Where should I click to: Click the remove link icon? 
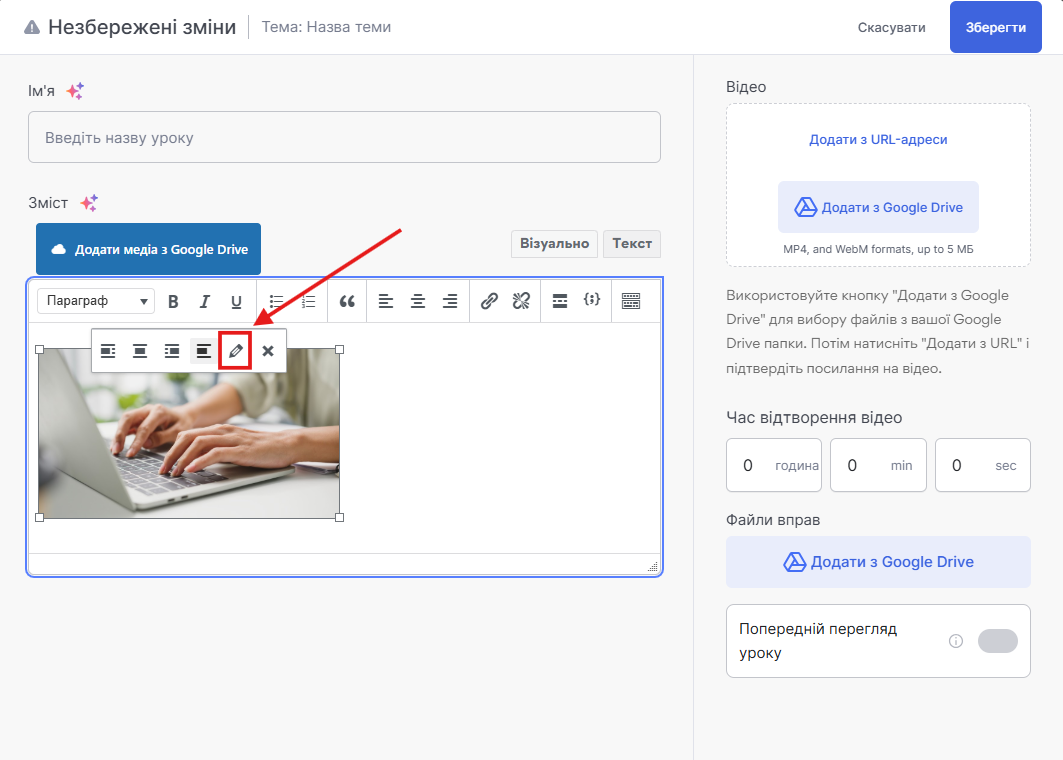[520, 301]
